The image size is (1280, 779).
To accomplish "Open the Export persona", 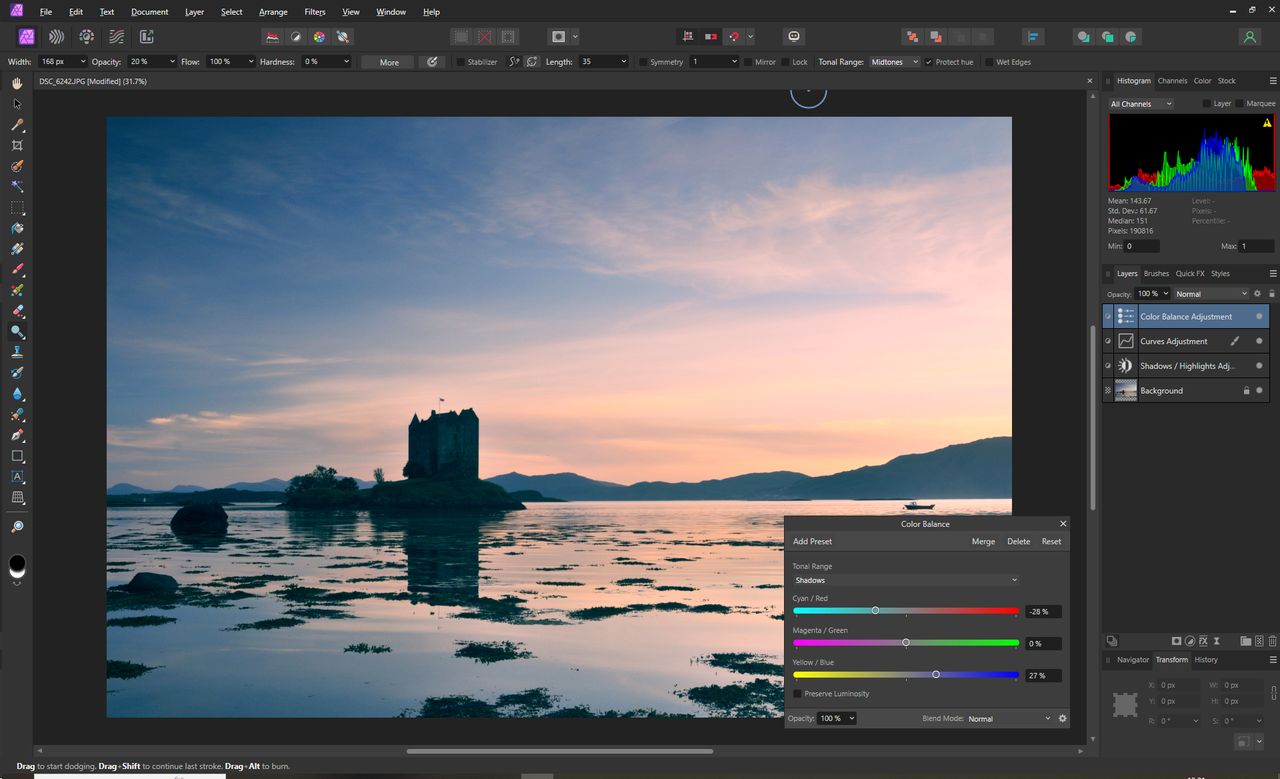I will tap(146, 37).
